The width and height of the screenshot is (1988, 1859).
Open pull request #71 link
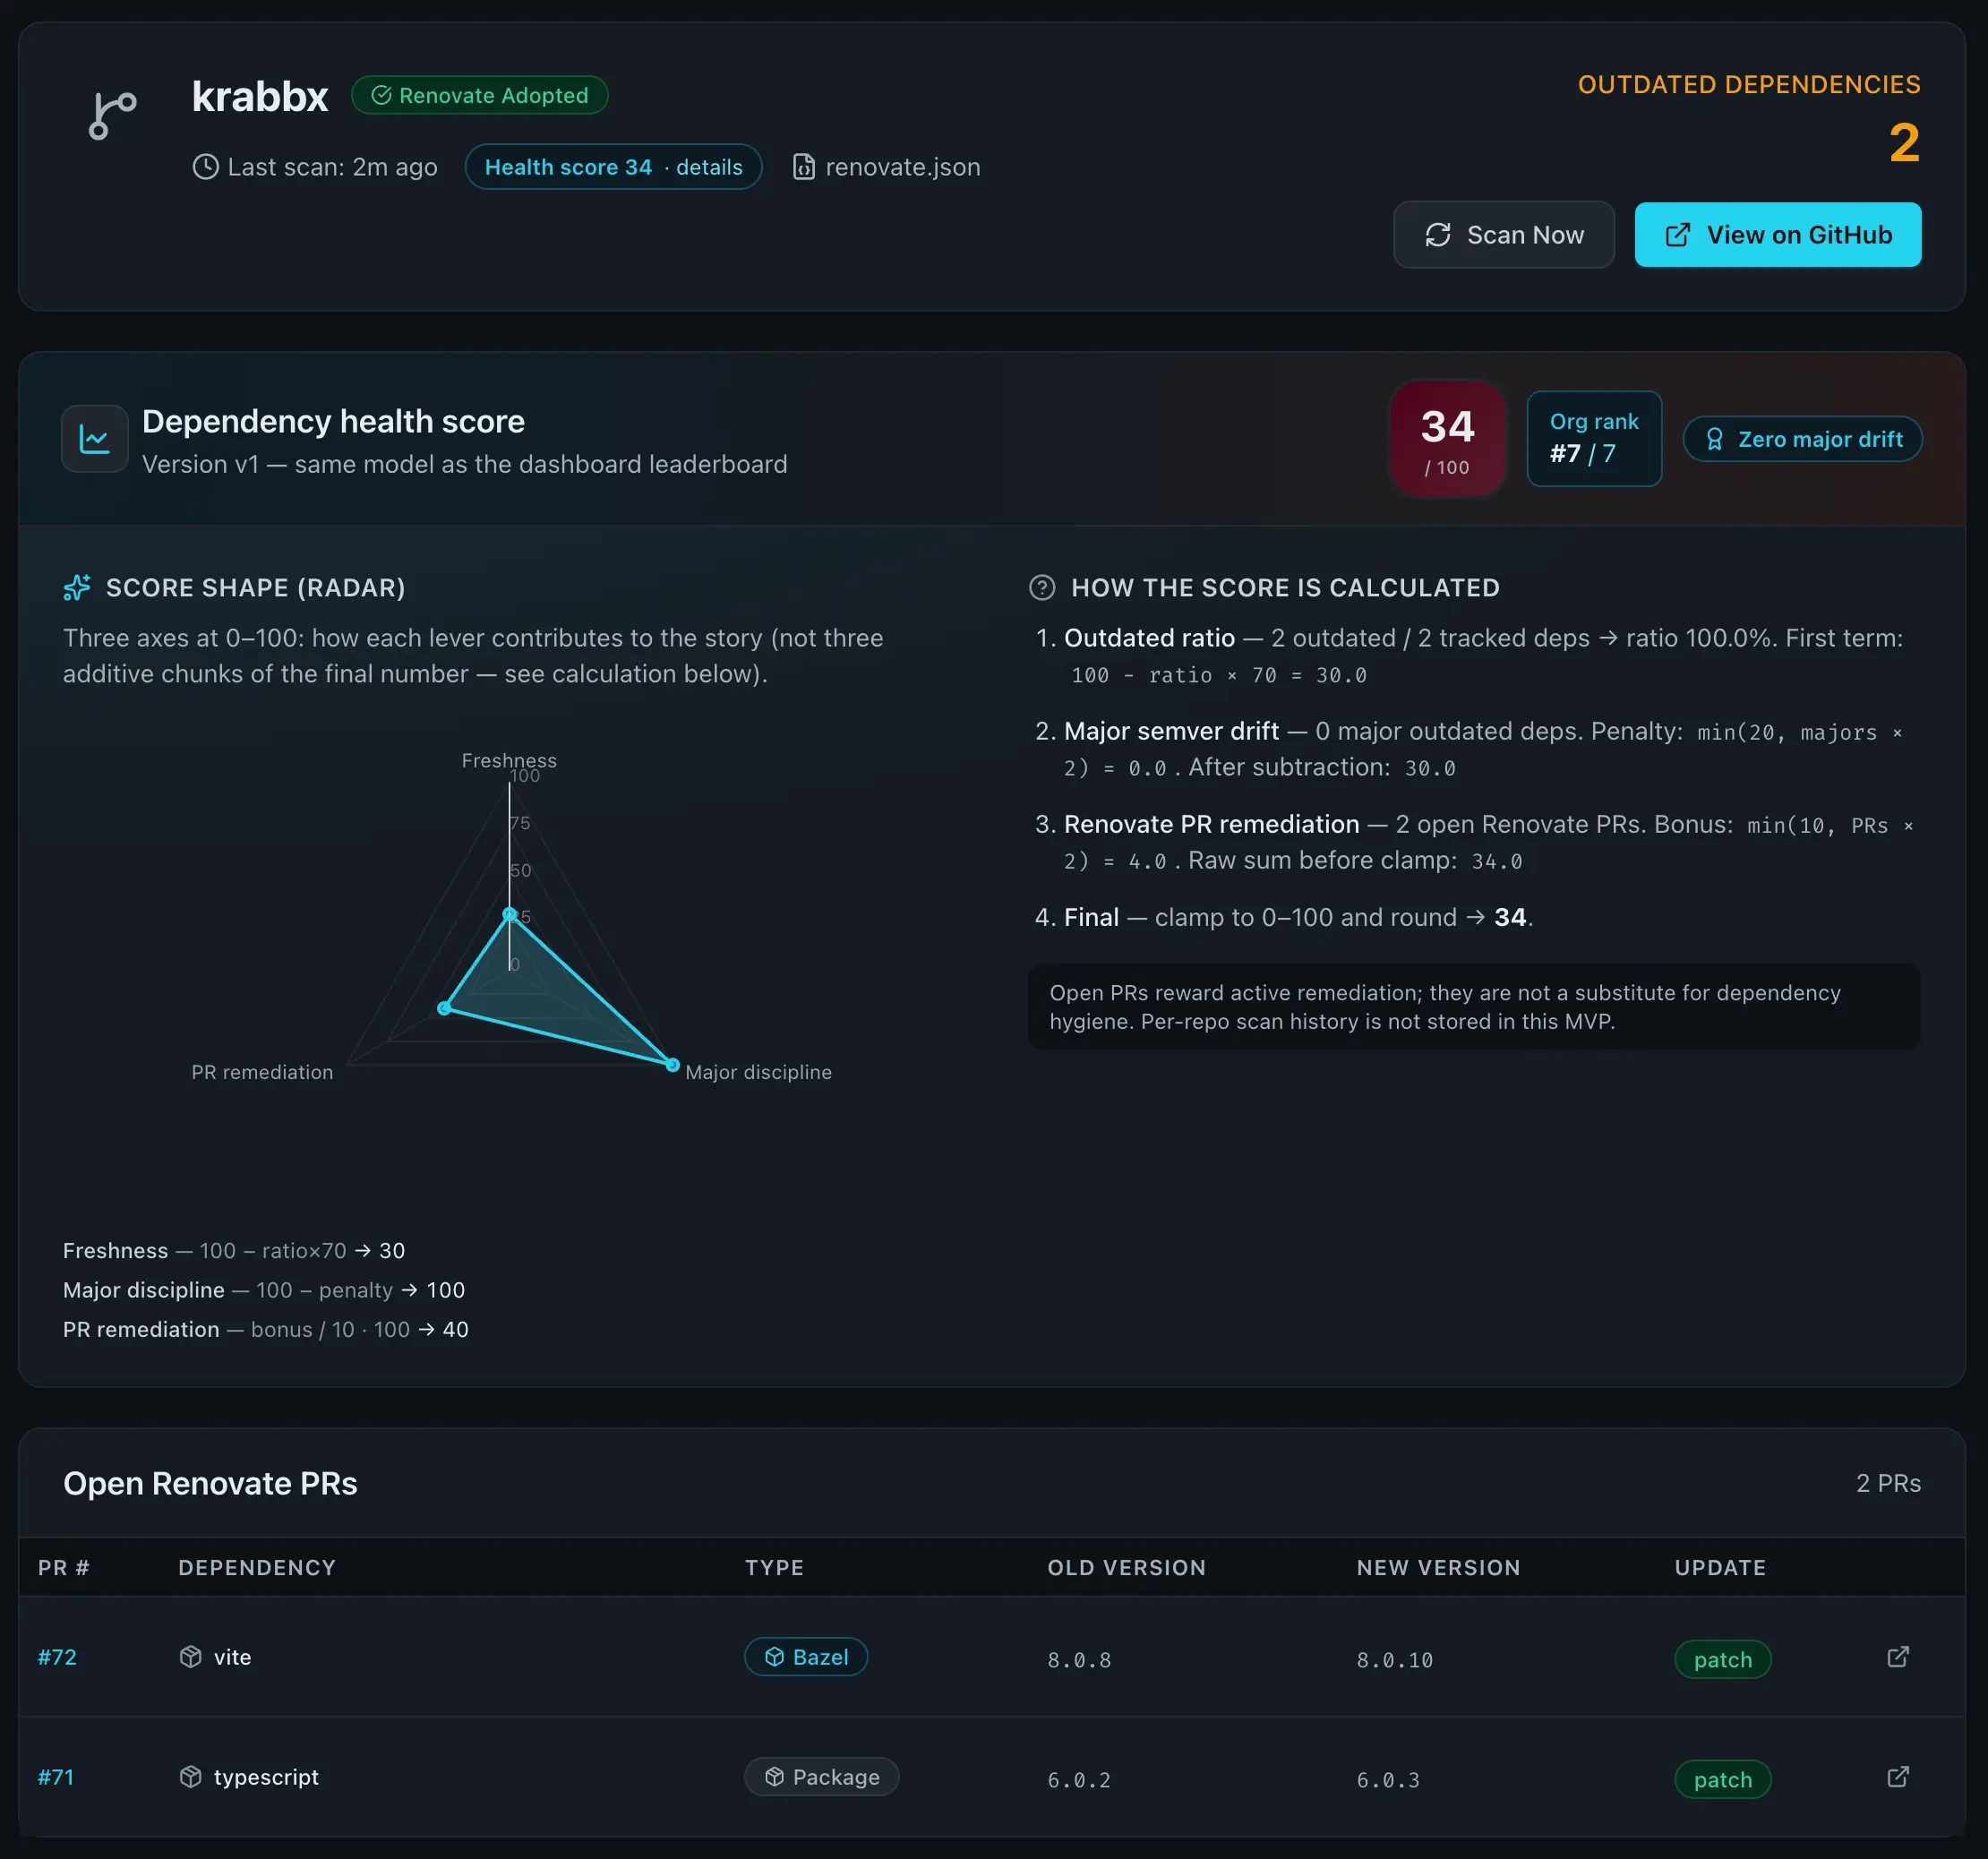[56, 1777]
